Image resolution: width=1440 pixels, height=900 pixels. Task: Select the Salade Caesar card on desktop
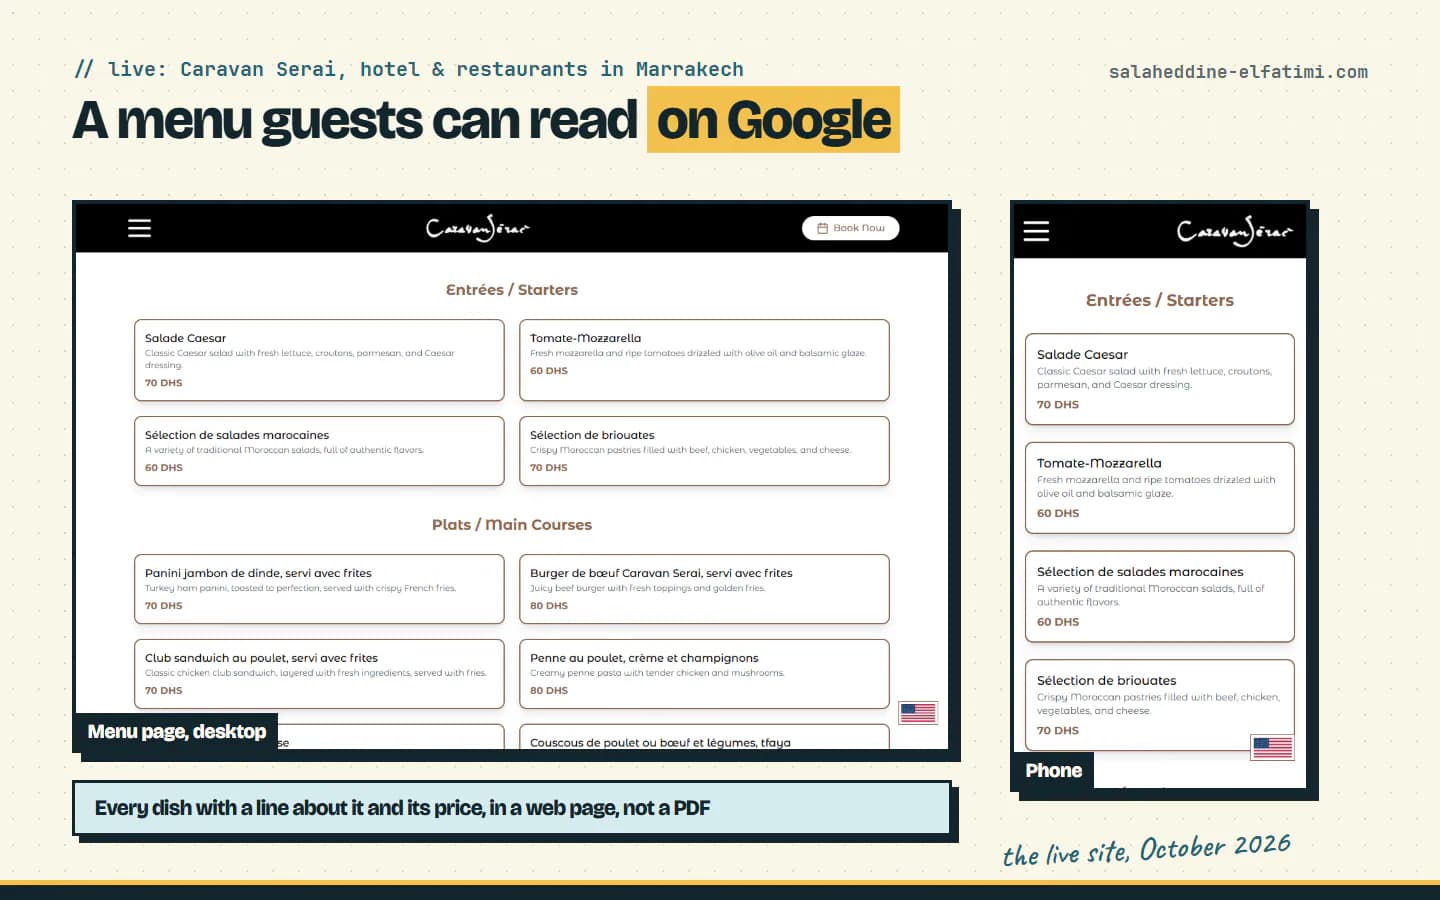(x=319, y=360)
